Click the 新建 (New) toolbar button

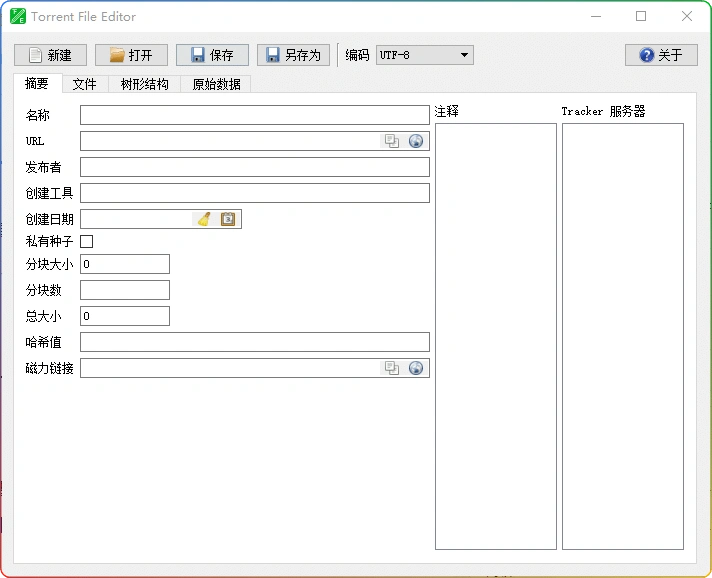pos(50,55)
